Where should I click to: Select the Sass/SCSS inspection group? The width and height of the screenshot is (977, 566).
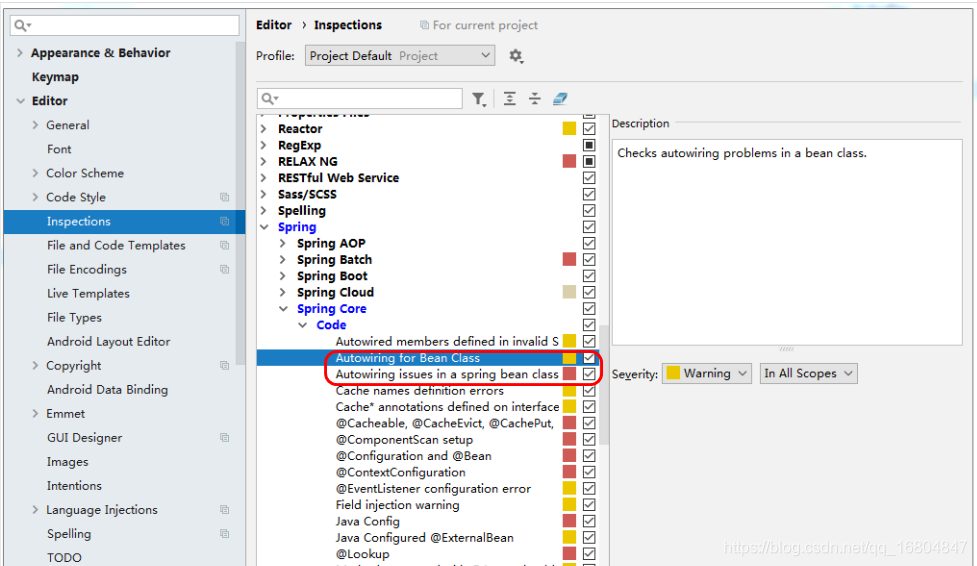tap(307, 194)
